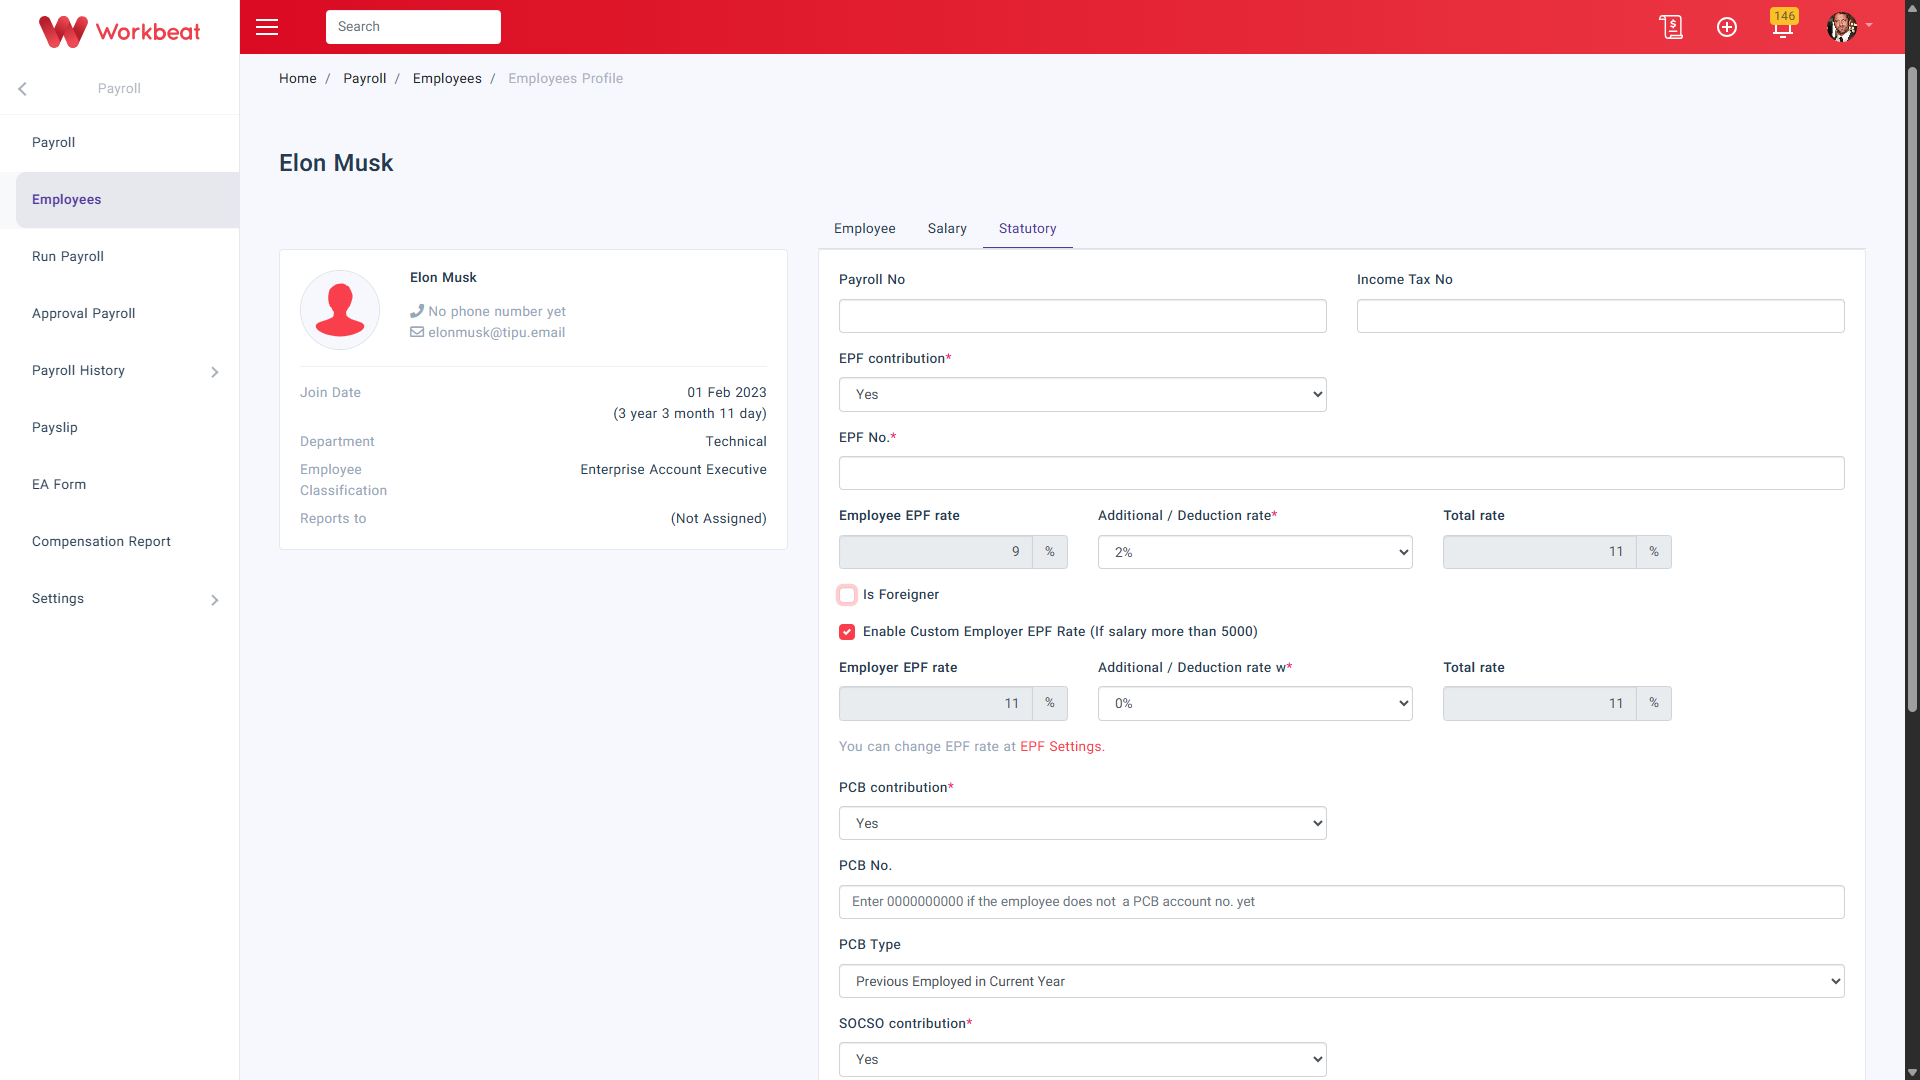Open notifications with 146 badge

pos(1783,25)
